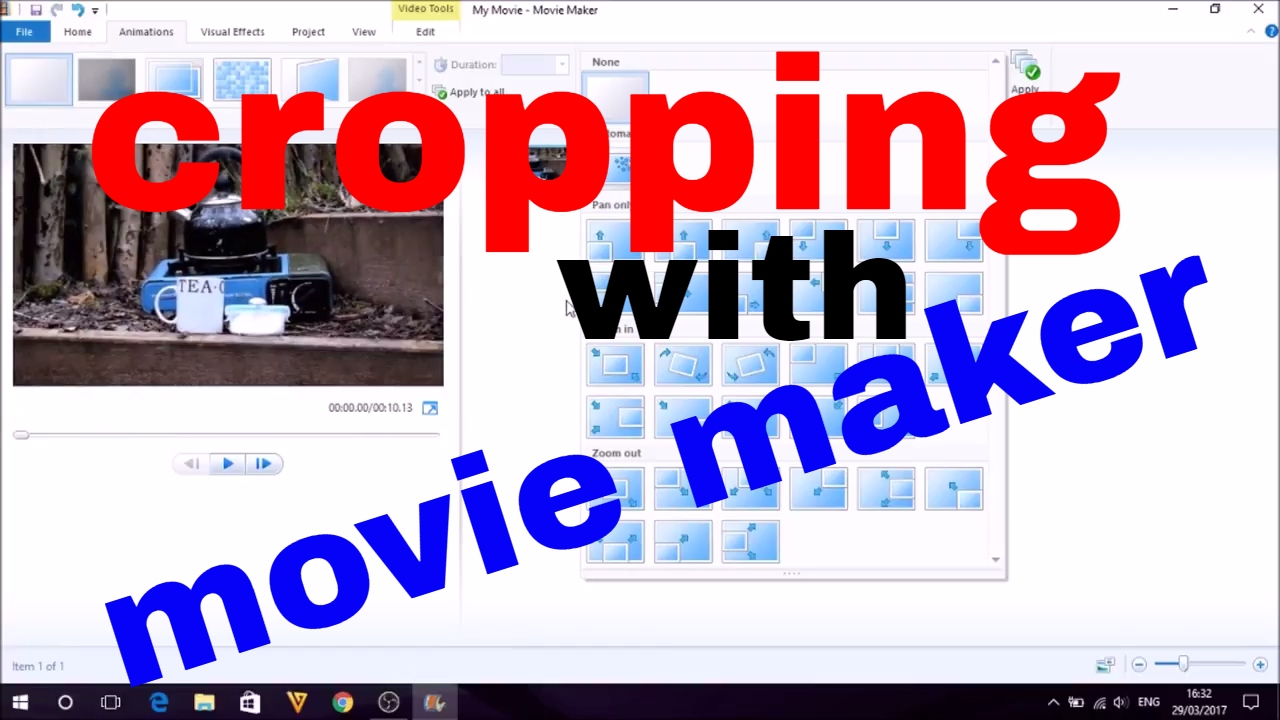1280x720 pixels.
Task: View preview in full screen icon
Action: (430, 408)
